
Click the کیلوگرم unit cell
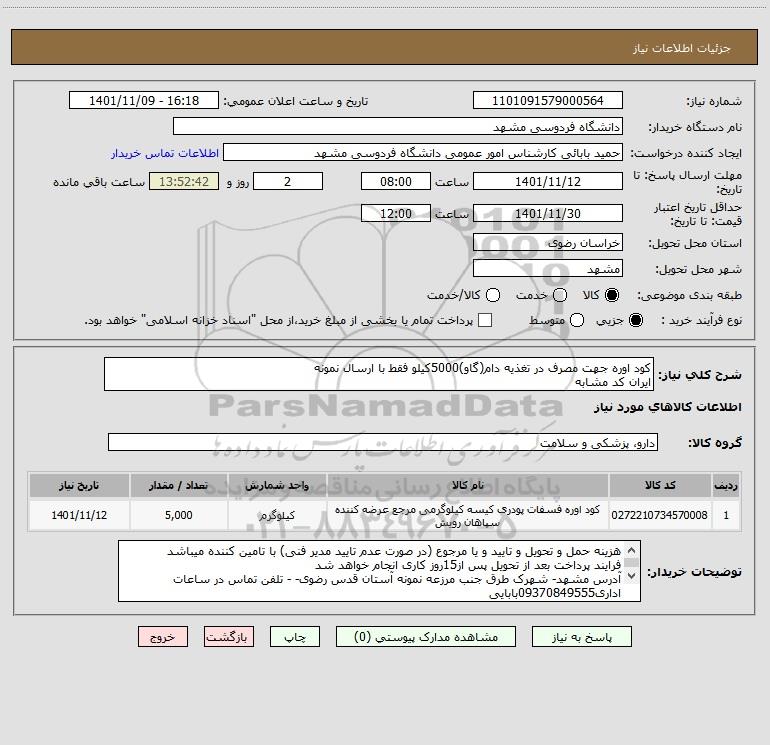tap(277, 515)
